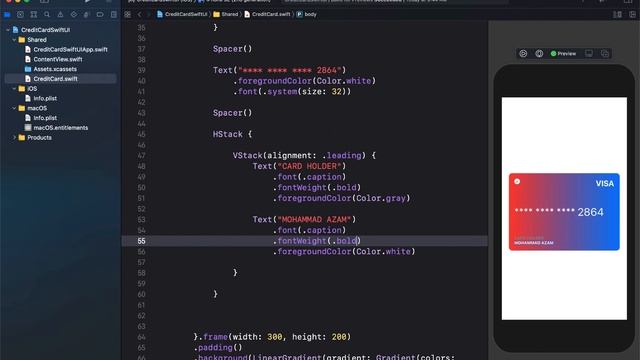Open the editor options menu
The width and height of the screenshot is (640, 360).
click(617, 15)
